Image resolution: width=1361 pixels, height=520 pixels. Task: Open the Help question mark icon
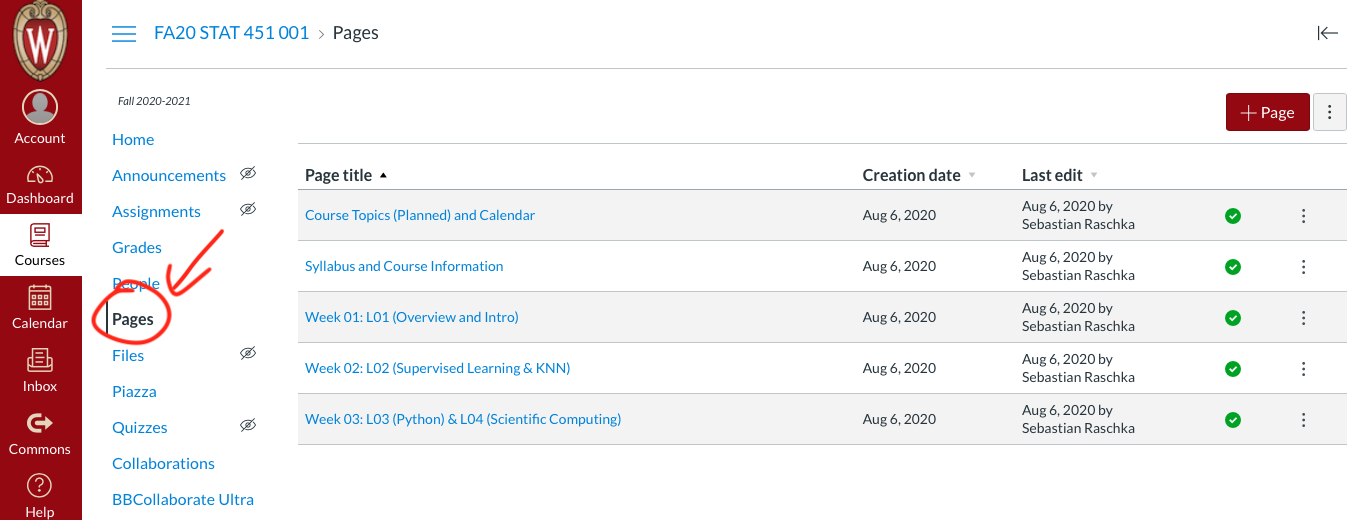click(x=40, y=486)
